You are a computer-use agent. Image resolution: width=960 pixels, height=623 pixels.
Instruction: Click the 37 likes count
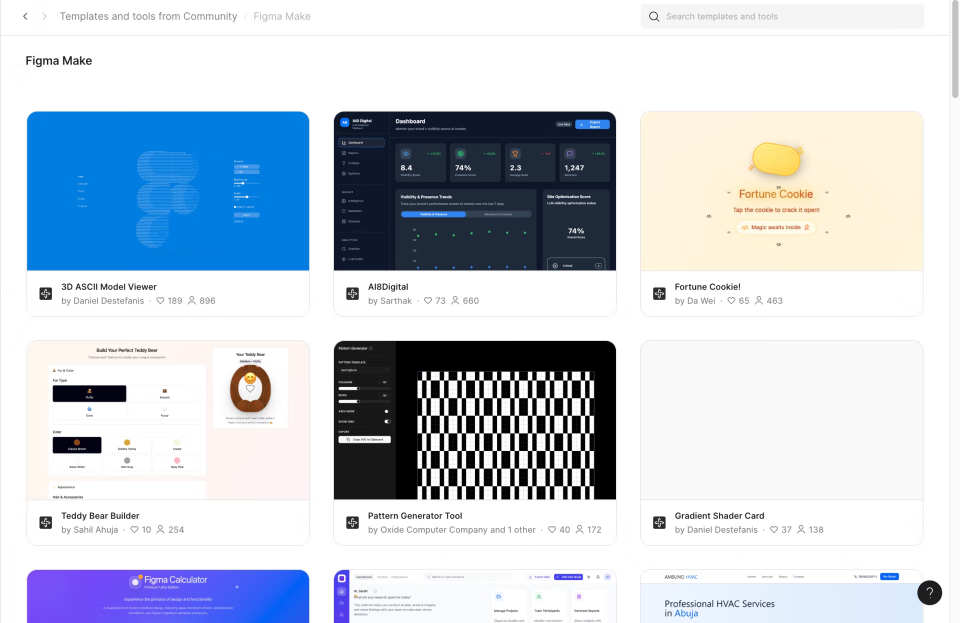pos(786,530)
